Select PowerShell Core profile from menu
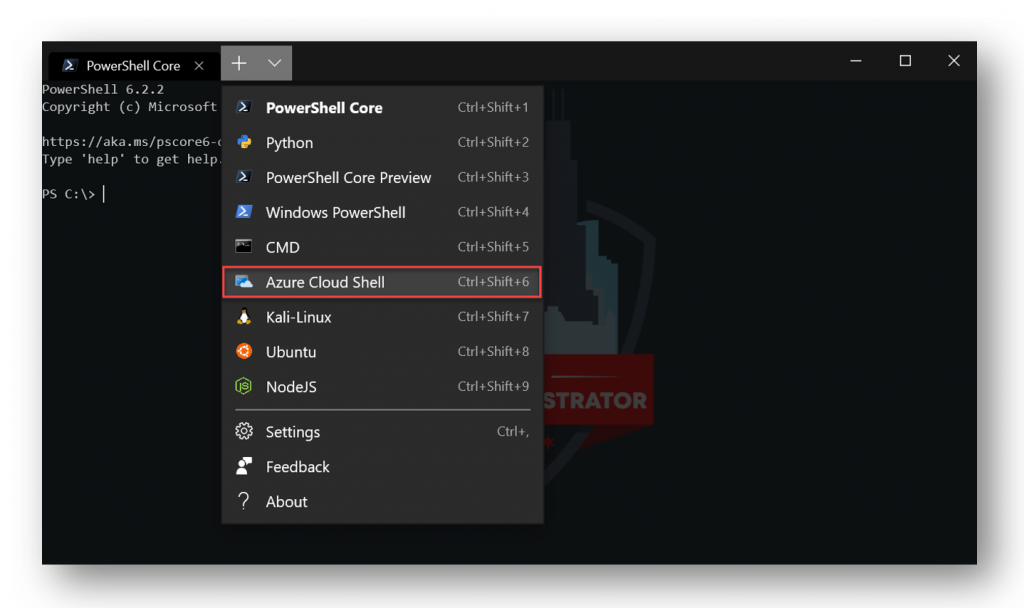Image resolution: width=1024 pixels, height=608 pixels. (x=382, y=107)
